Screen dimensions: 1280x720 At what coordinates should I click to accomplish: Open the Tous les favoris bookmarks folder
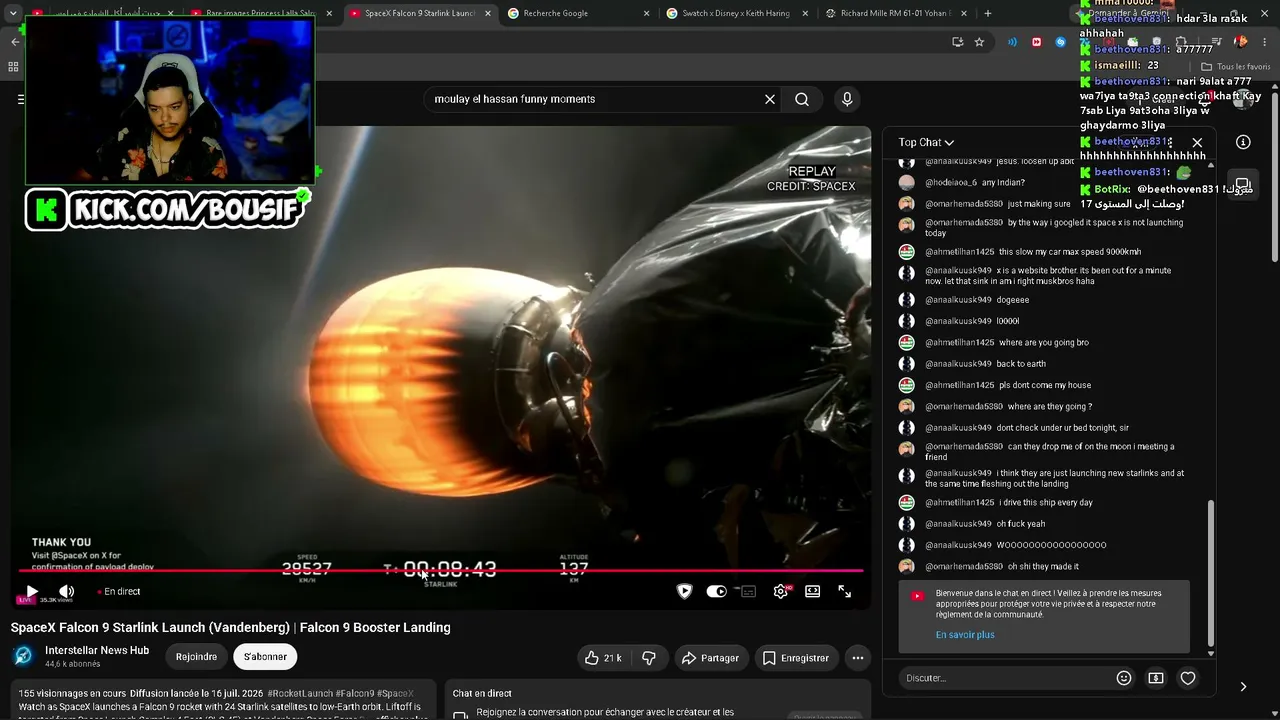pyautogui.click(x=1236, y=67)
